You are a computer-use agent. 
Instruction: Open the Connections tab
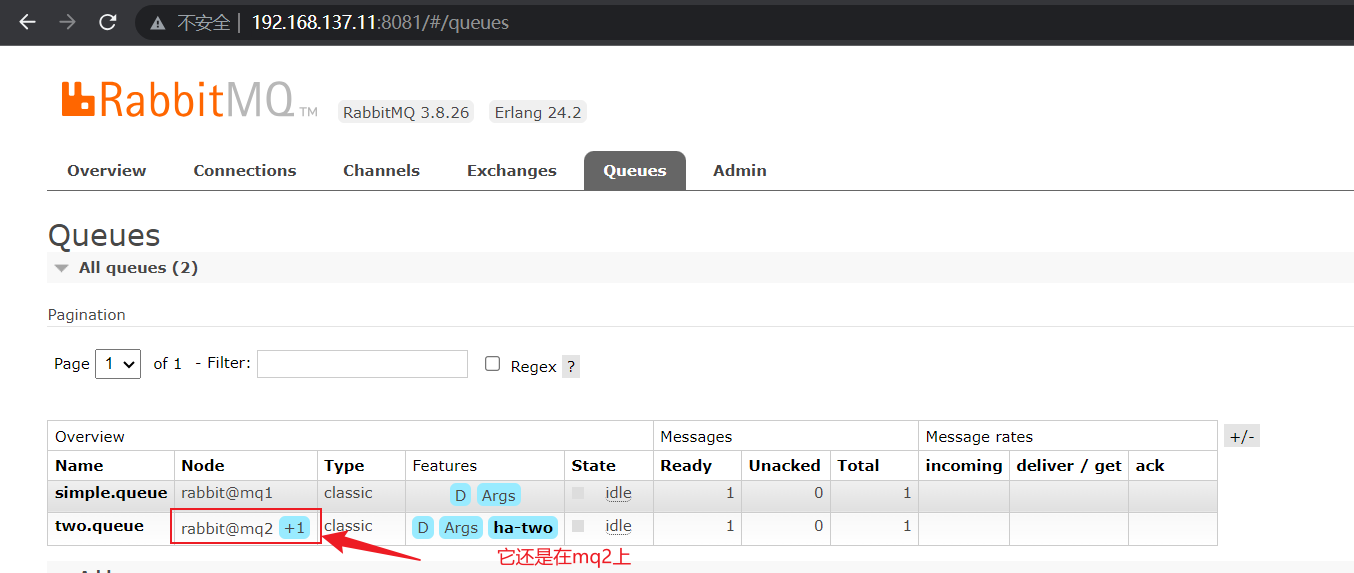pos(245,170)
